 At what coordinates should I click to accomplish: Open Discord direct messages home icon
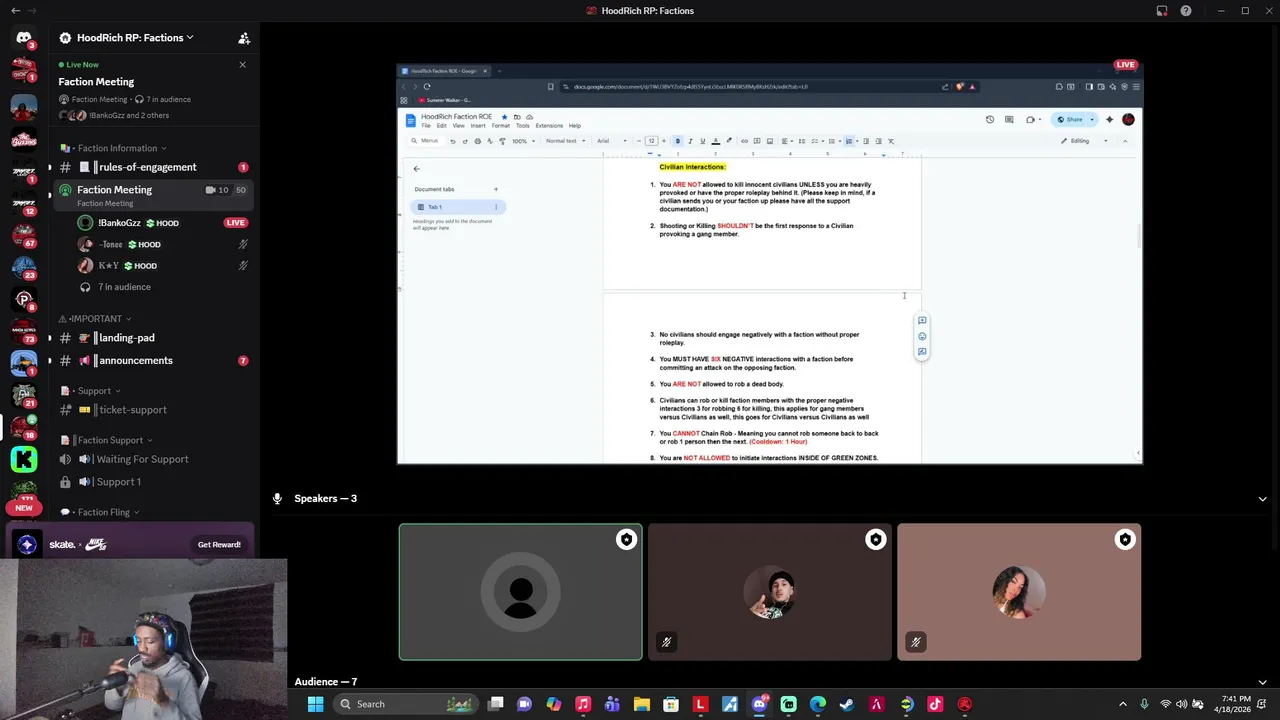[x=24, y=38]
